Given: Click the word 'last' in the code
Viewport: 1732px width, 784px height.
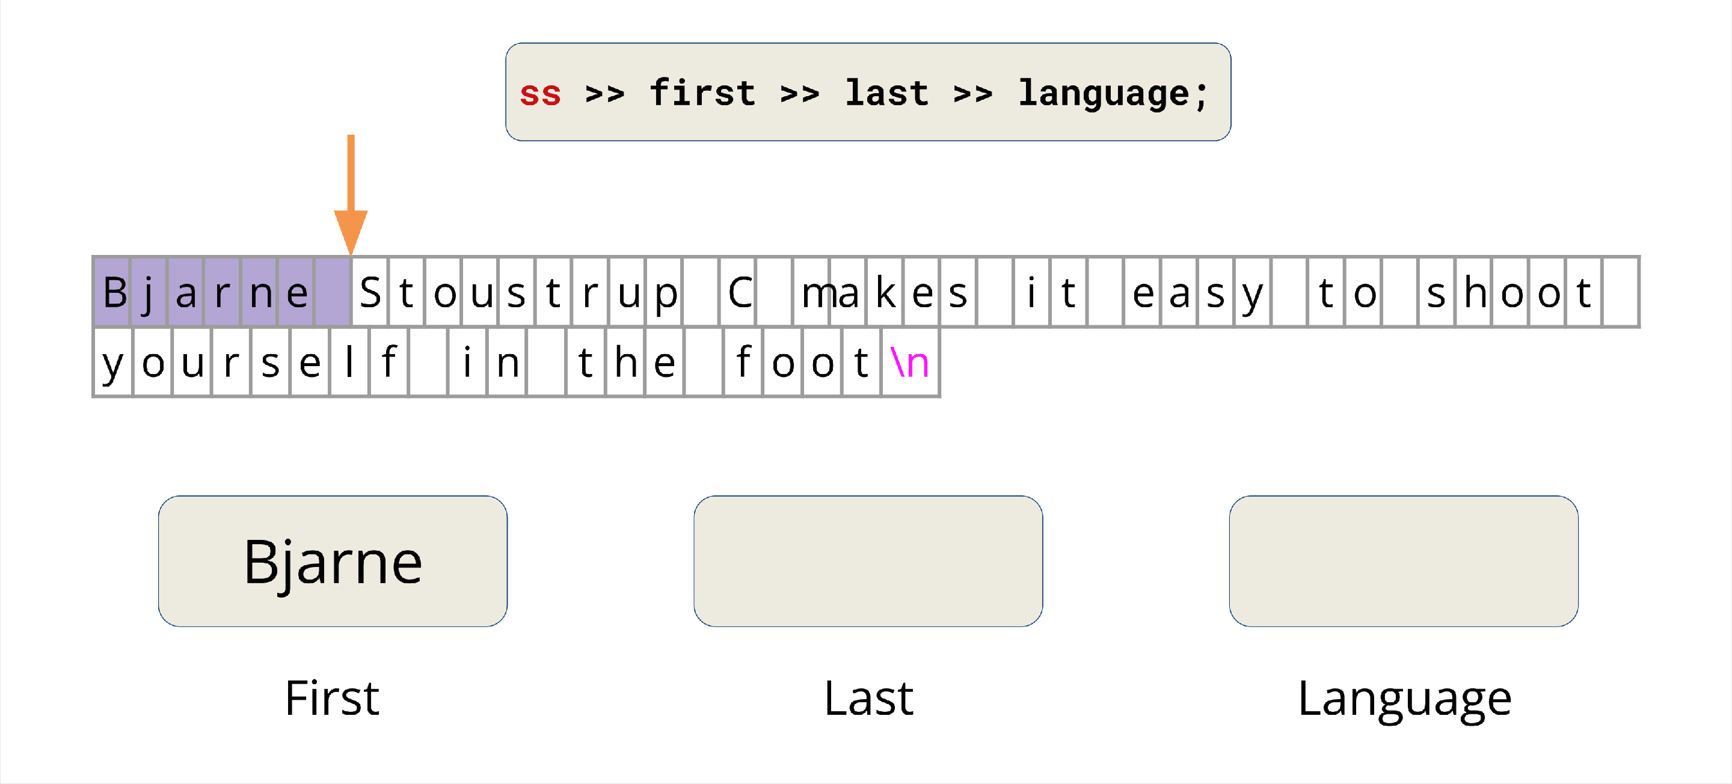Looking at the screenshot, I should point(886,94).
